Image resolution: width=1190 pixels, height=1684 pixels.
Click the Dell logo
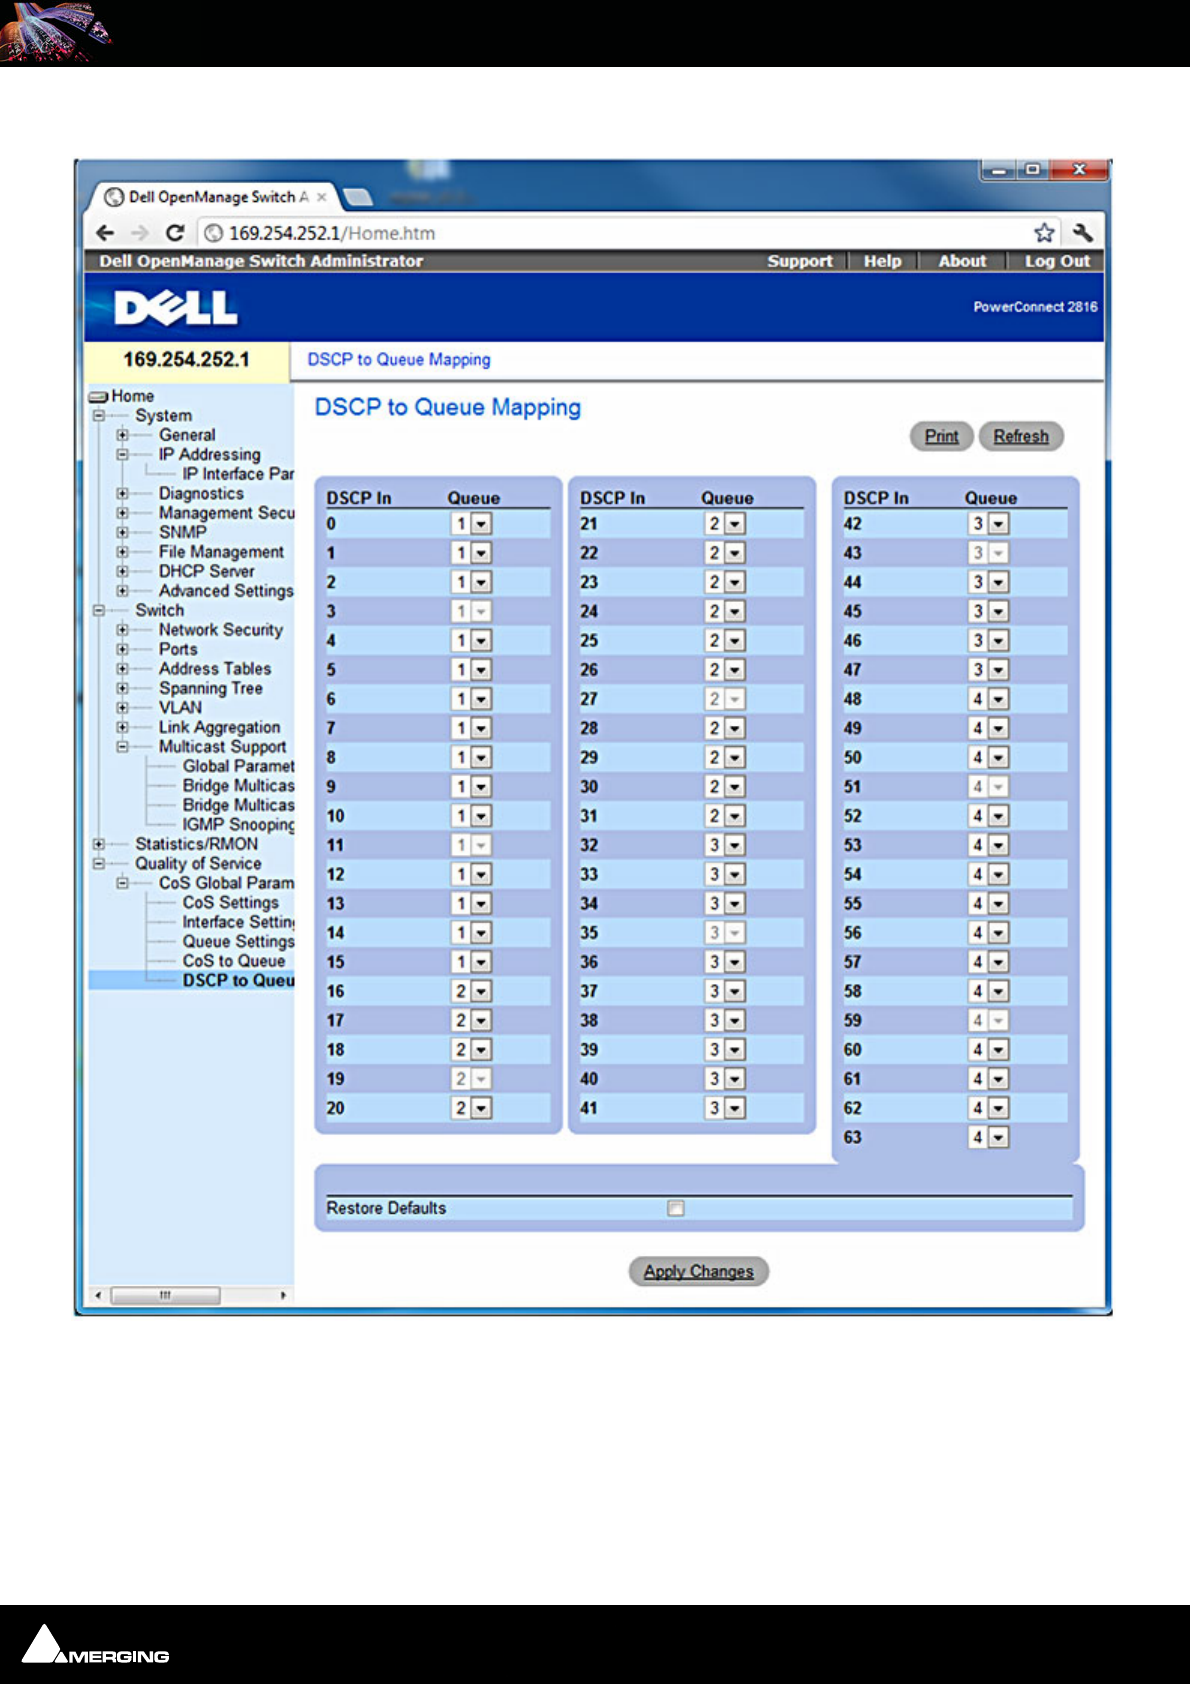click(x=176, y=308)
